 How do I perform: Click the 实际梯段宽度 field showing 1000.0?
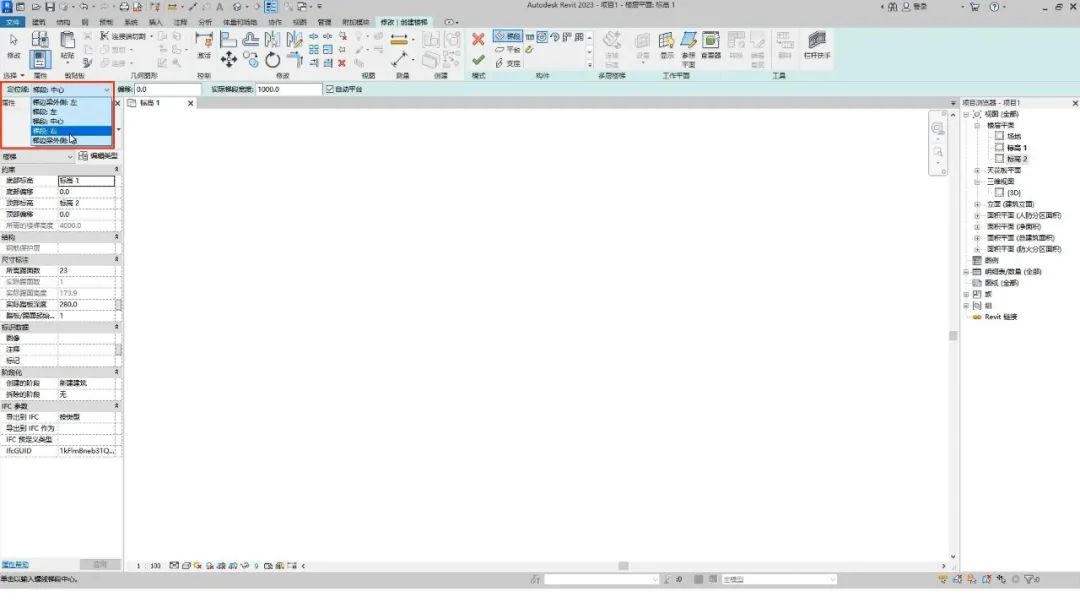point(289,90)
